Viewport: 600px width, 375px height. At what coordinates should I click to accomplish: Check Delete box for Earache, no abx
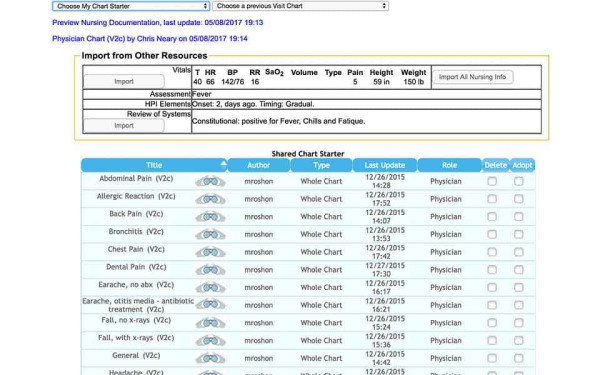pos(492,287)
